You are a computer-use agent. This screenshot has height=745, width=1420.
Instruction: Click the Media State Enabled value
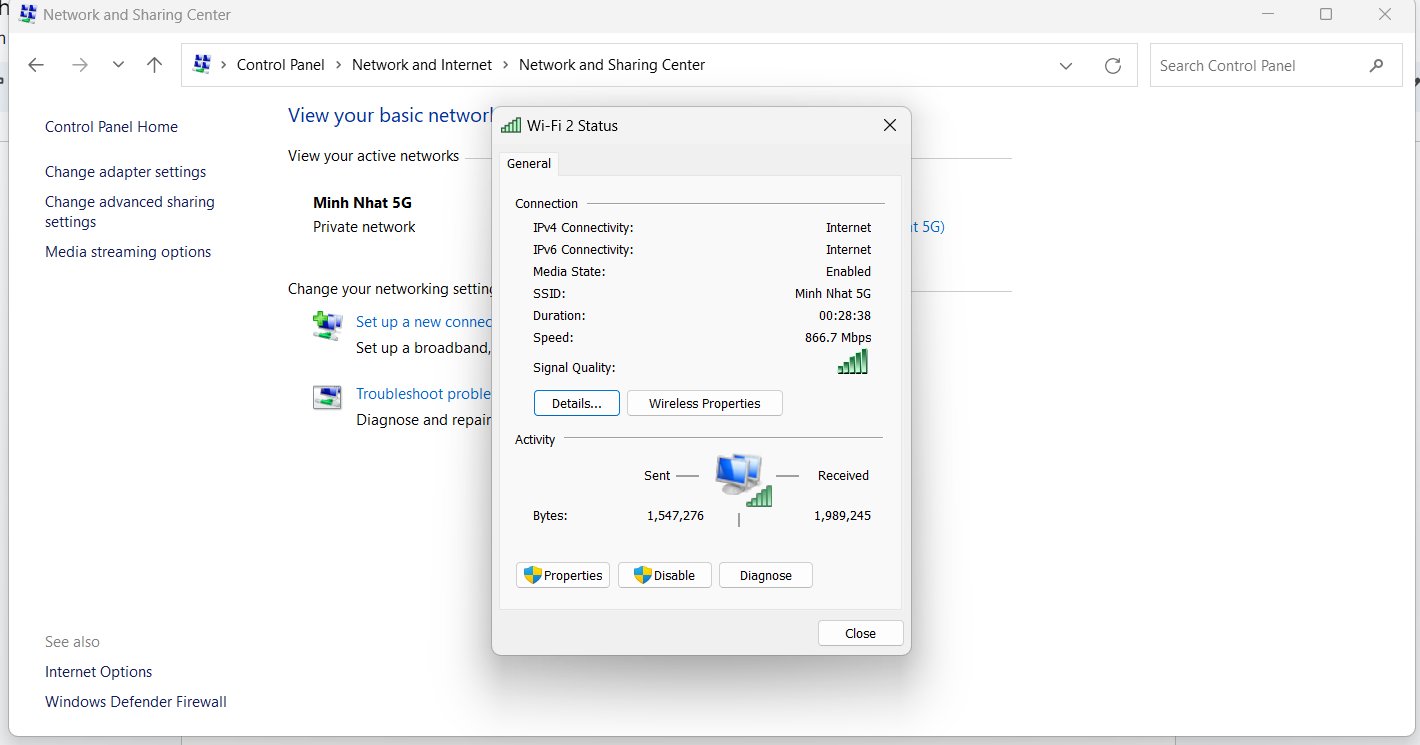[848, 272]
